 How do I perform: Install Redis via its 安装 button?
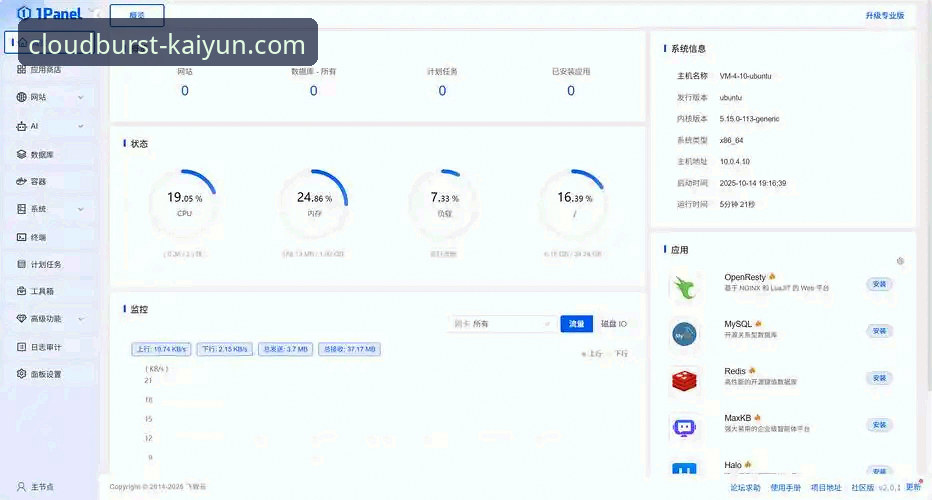click(x=879, y=378)
